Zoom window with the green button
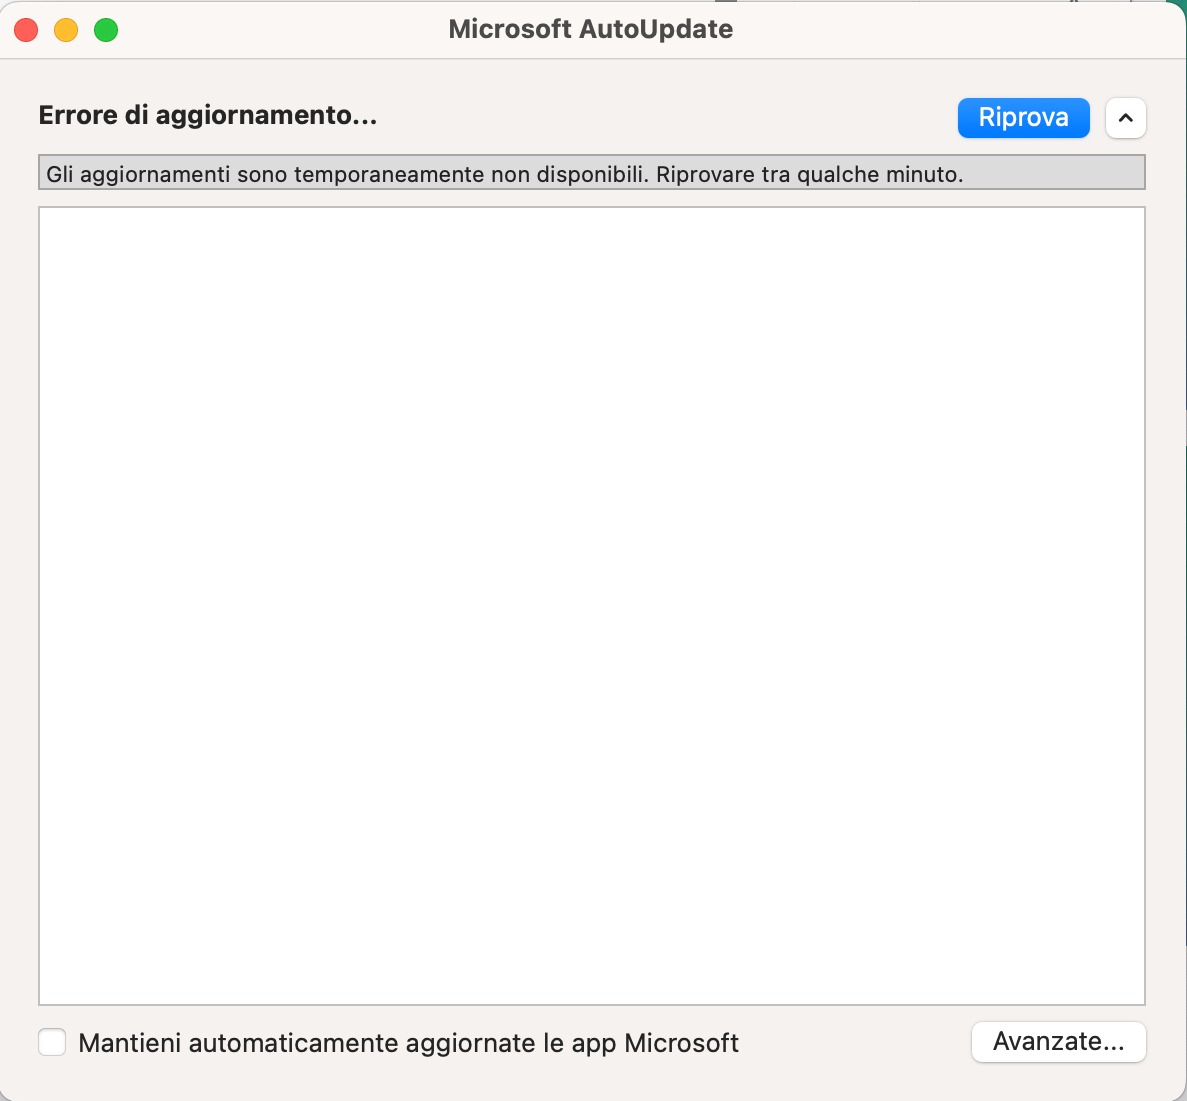This screenshot has width=1187, height=1101. 106,30
